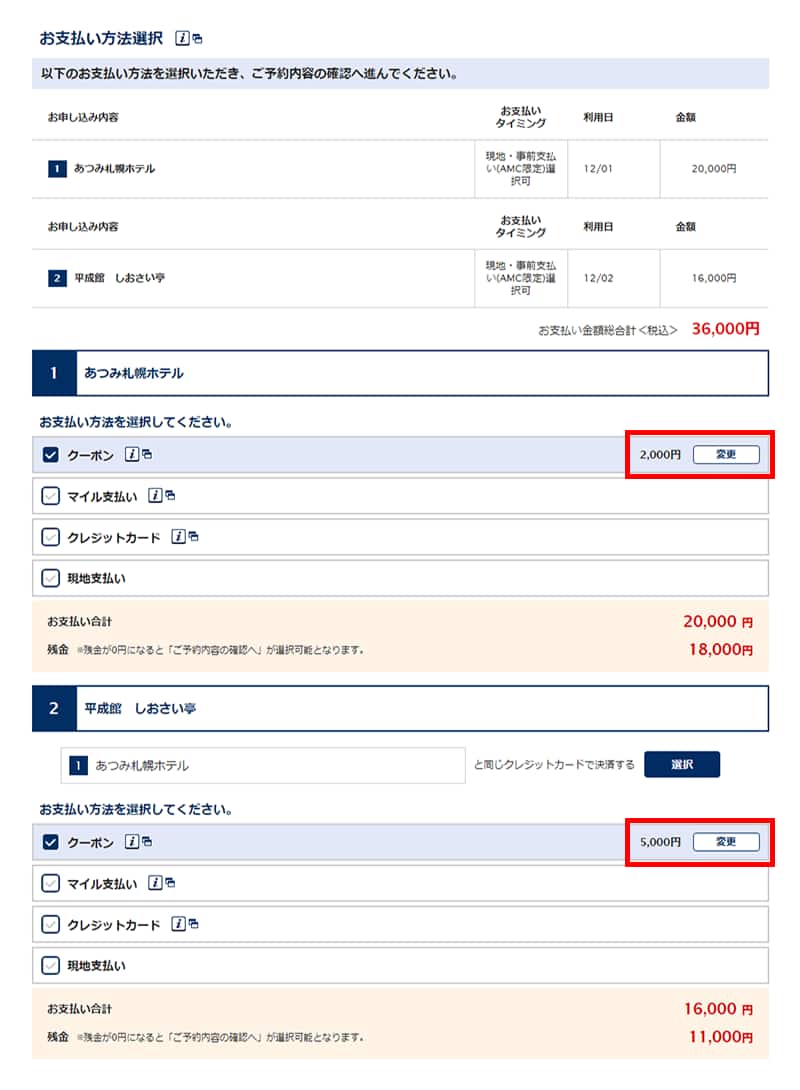Uncheck クーポン for 平成館 しおさい亭
800x1090 pixels.
click(51, 843)
